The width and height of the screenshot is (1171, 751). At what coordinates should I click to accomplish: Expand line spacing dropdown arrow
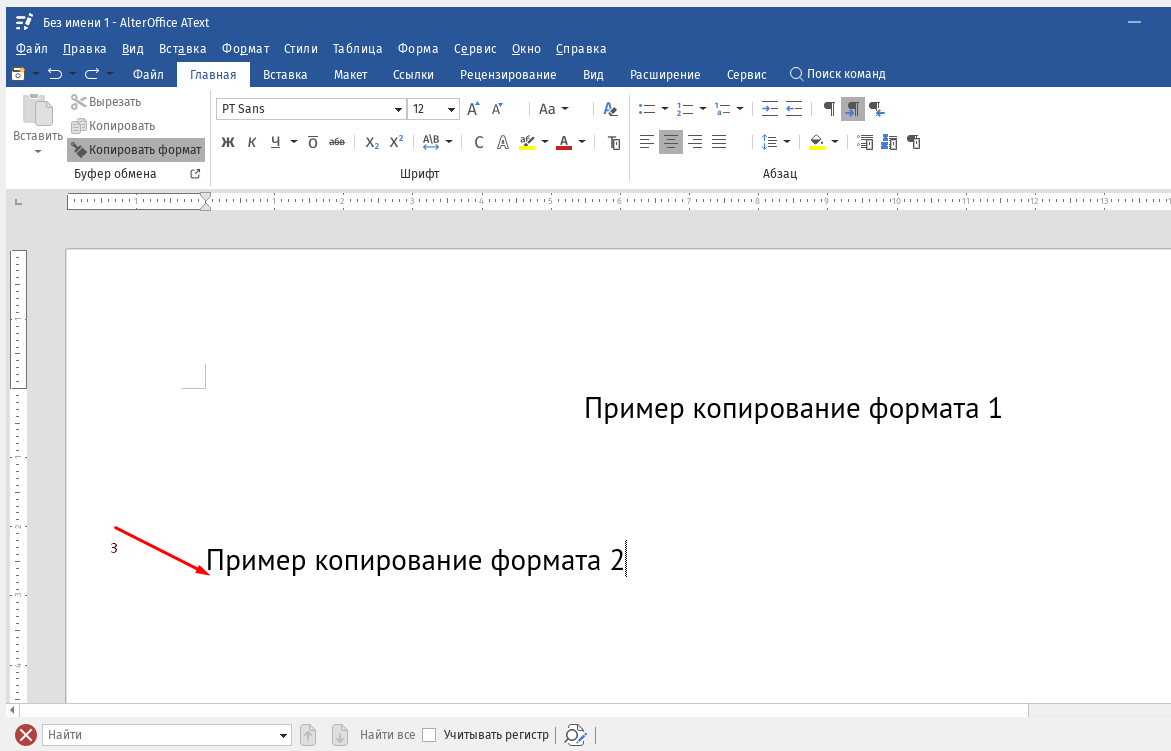click(786, 142)
